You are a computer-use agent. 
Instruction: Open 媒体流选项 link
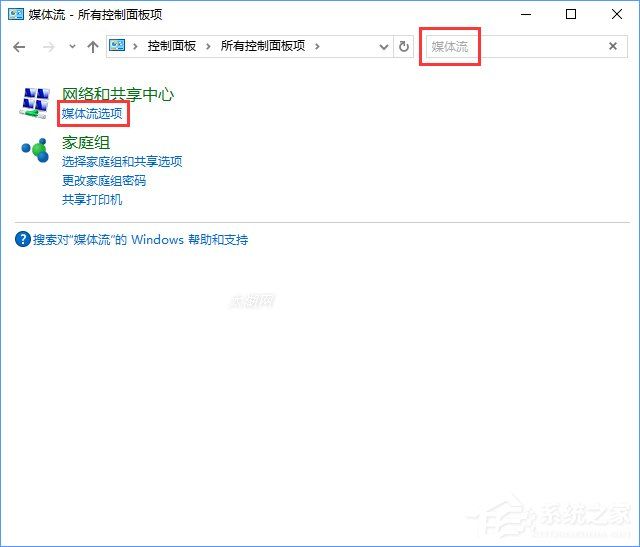92,113
